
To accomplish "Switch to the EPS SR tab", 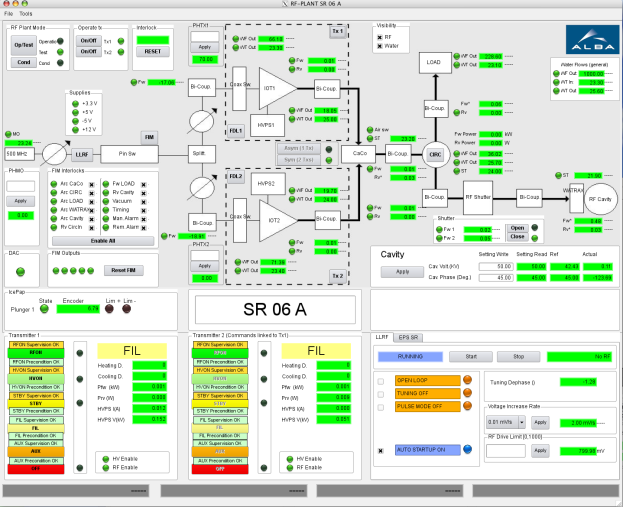I will [x=411, y=338].
